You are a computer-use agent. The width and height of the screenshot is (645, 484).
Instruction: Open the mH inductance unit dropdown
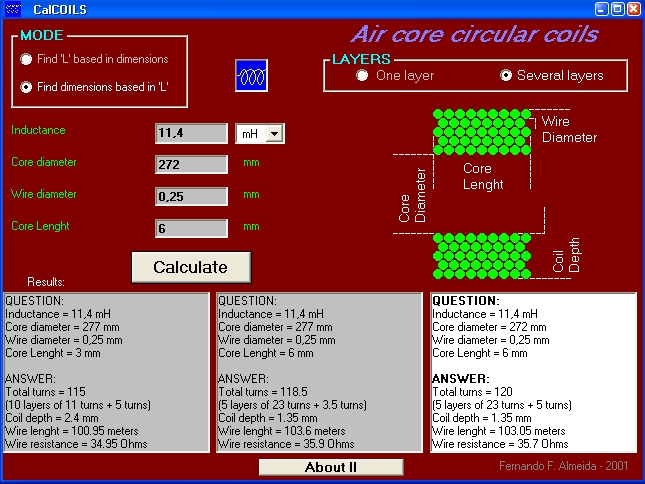pyautogui.click(x=275, y=134)
